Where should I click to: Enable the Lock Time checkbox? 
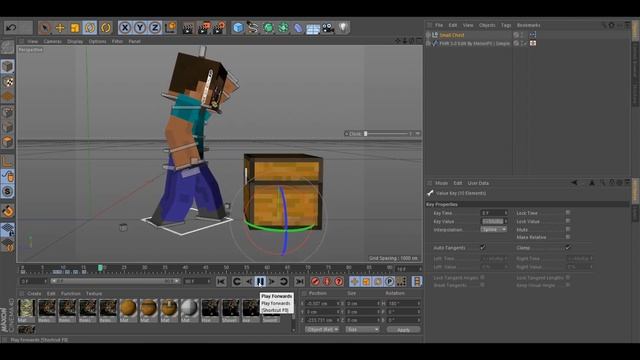click(568, 213)
